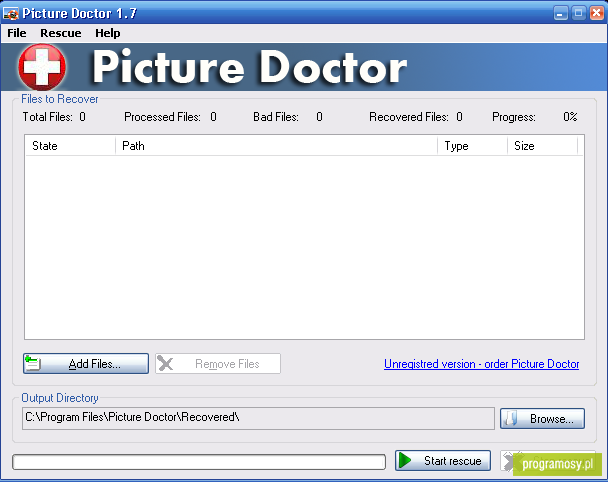The width and height of the screenshot is (608, 482).
Task: Open the Rescue menu
Action: pos(61,33)
